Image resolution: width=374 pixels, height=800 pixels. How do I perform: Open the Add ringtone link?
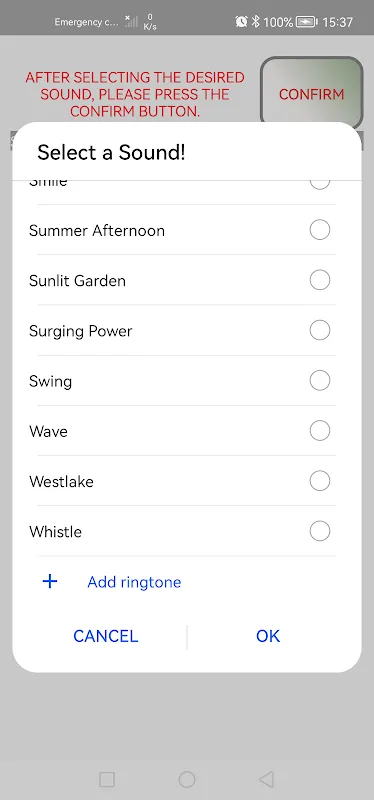click(134, 582)
